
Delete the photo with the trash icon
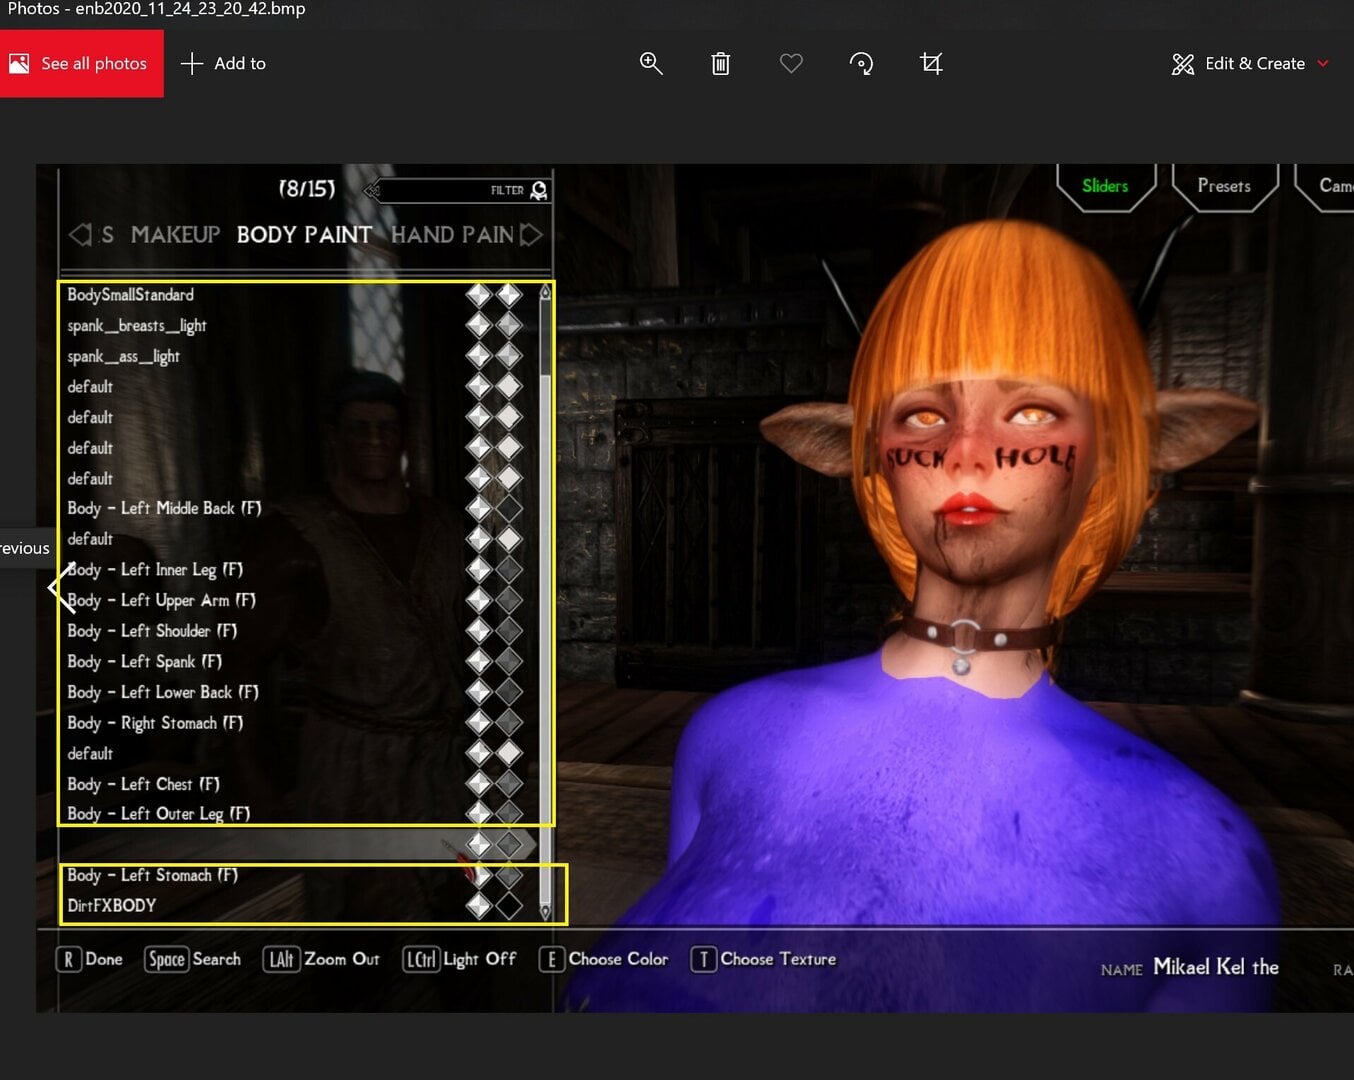click(720, 63)
